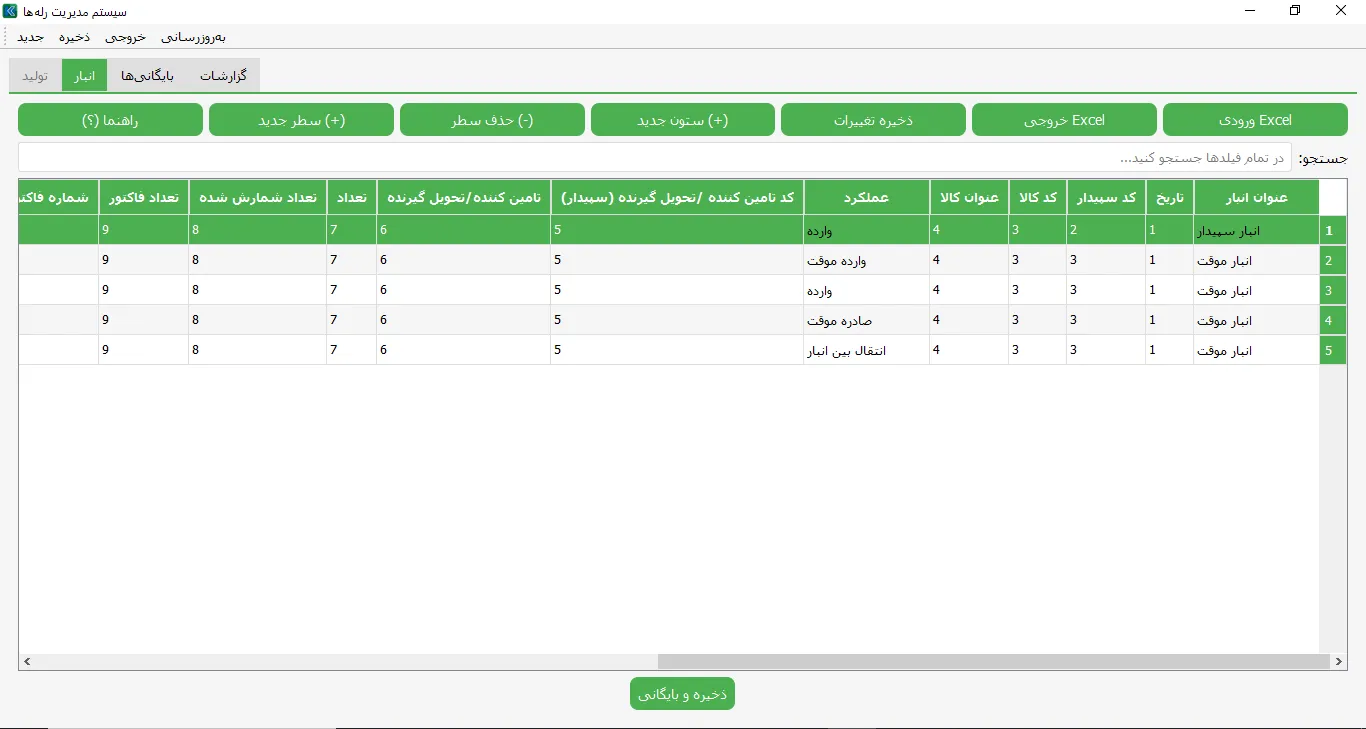Screen dimensions: 1366x729
Task: Restore the window with the title bar button
Action: click(x=1295, y=11)
